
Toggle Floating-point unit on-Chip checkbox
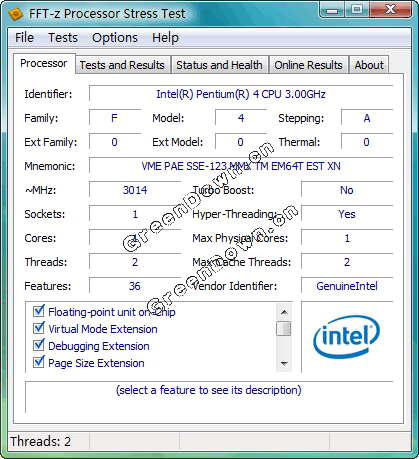39,311
